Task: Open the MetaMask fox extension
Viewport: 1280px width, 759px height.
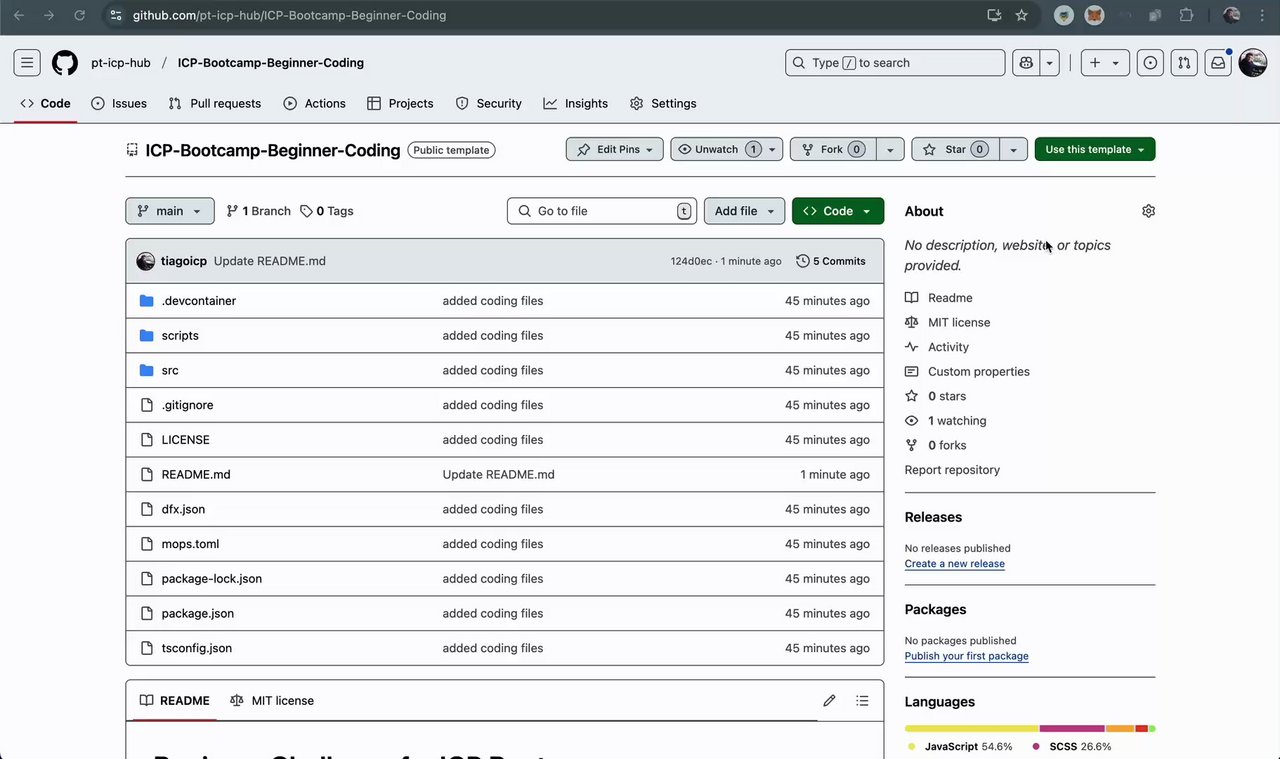Action: point(1095,16)
